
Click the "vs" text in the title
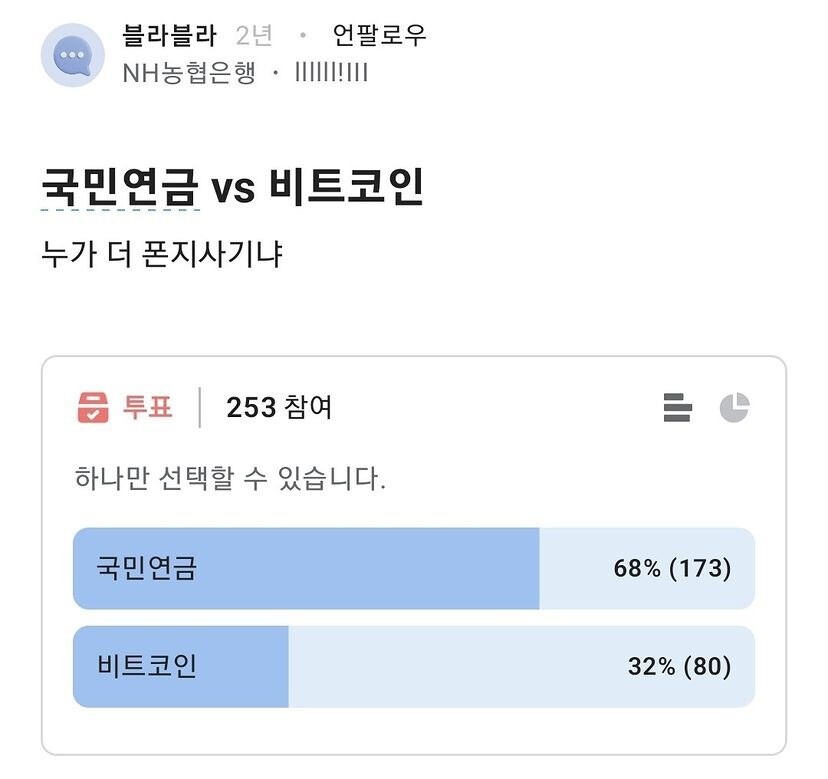click(233, 189)
